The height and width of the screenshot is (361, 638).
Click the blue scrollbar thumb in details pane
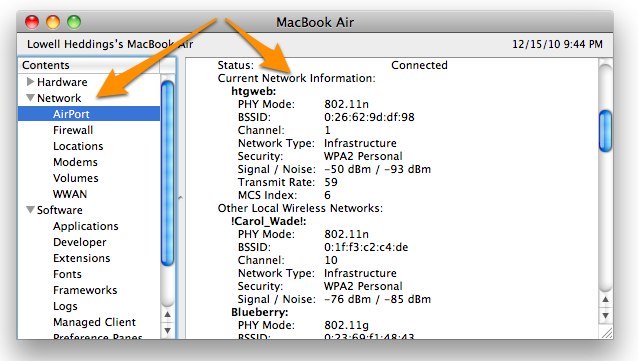[x=605, y=131]
